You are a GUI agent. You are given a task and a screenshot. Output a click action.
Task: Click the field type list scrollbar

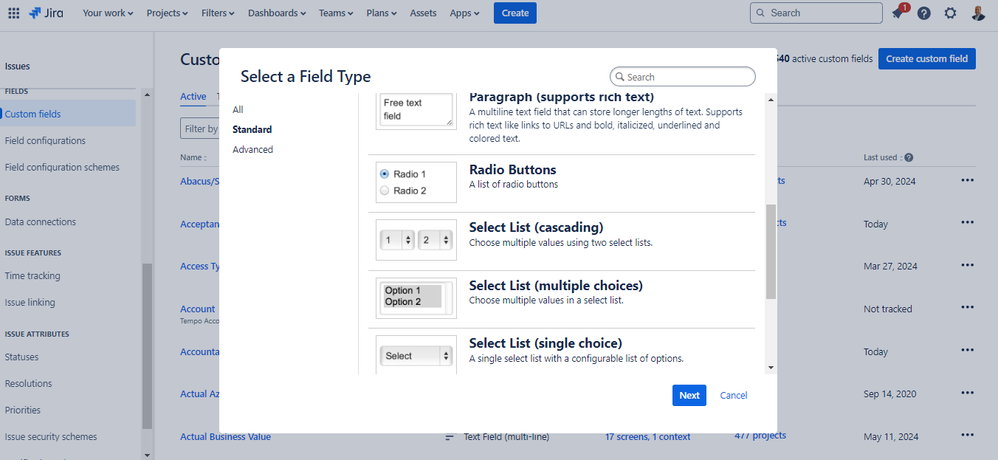(770, 251)
